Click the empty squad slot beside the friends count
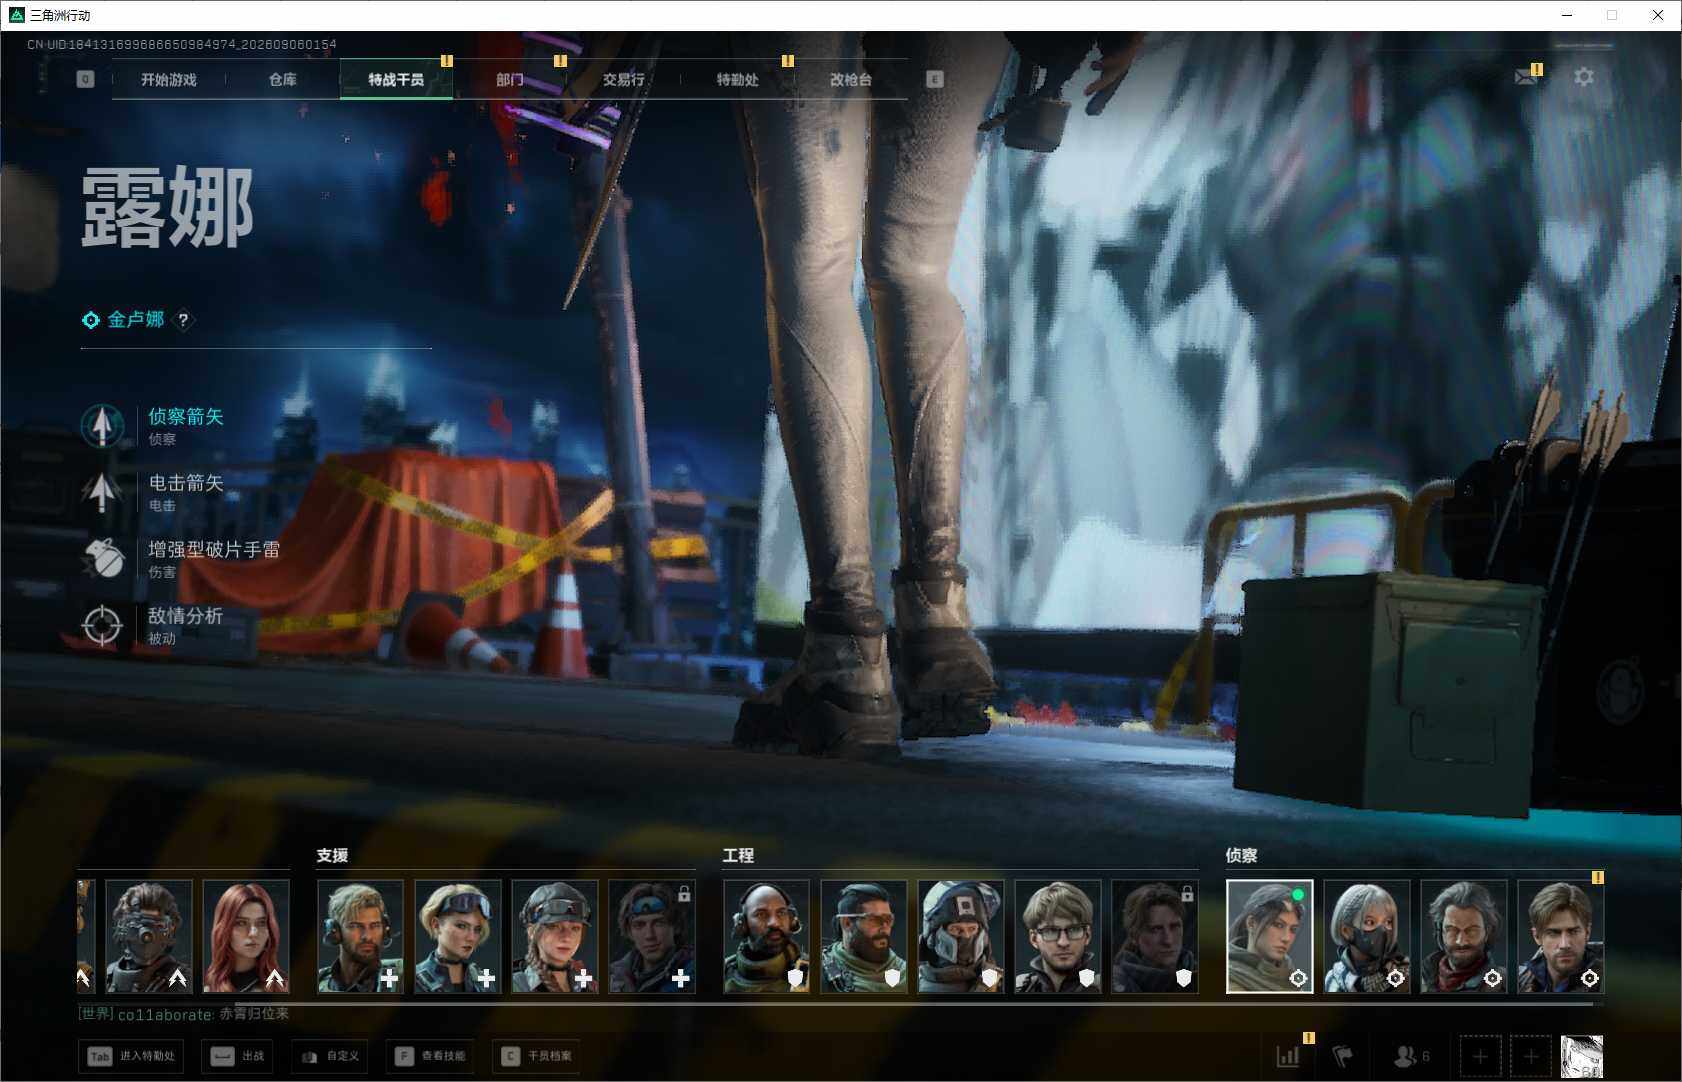 click(x=1480, y=1056)
